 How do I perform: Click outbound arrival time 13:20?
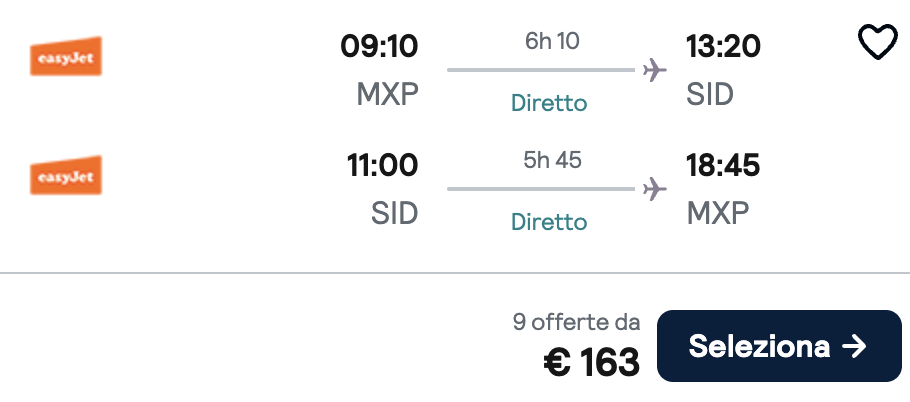pyautogui.click(x=723, y=46)
